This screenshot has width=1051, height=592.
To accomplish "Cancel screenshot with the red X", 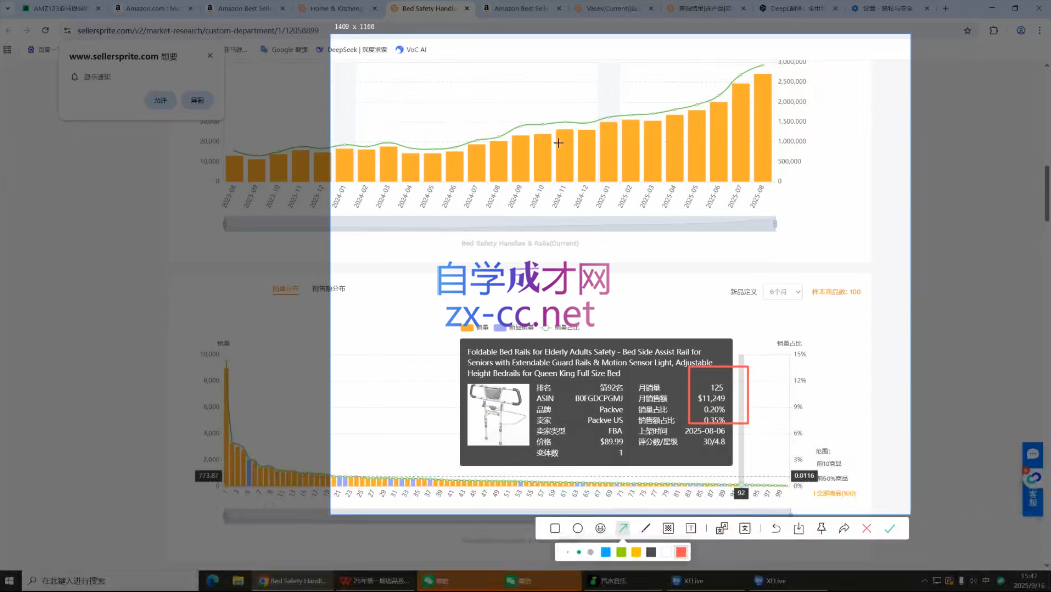I will pyautogui.click(x=866, y=528).
